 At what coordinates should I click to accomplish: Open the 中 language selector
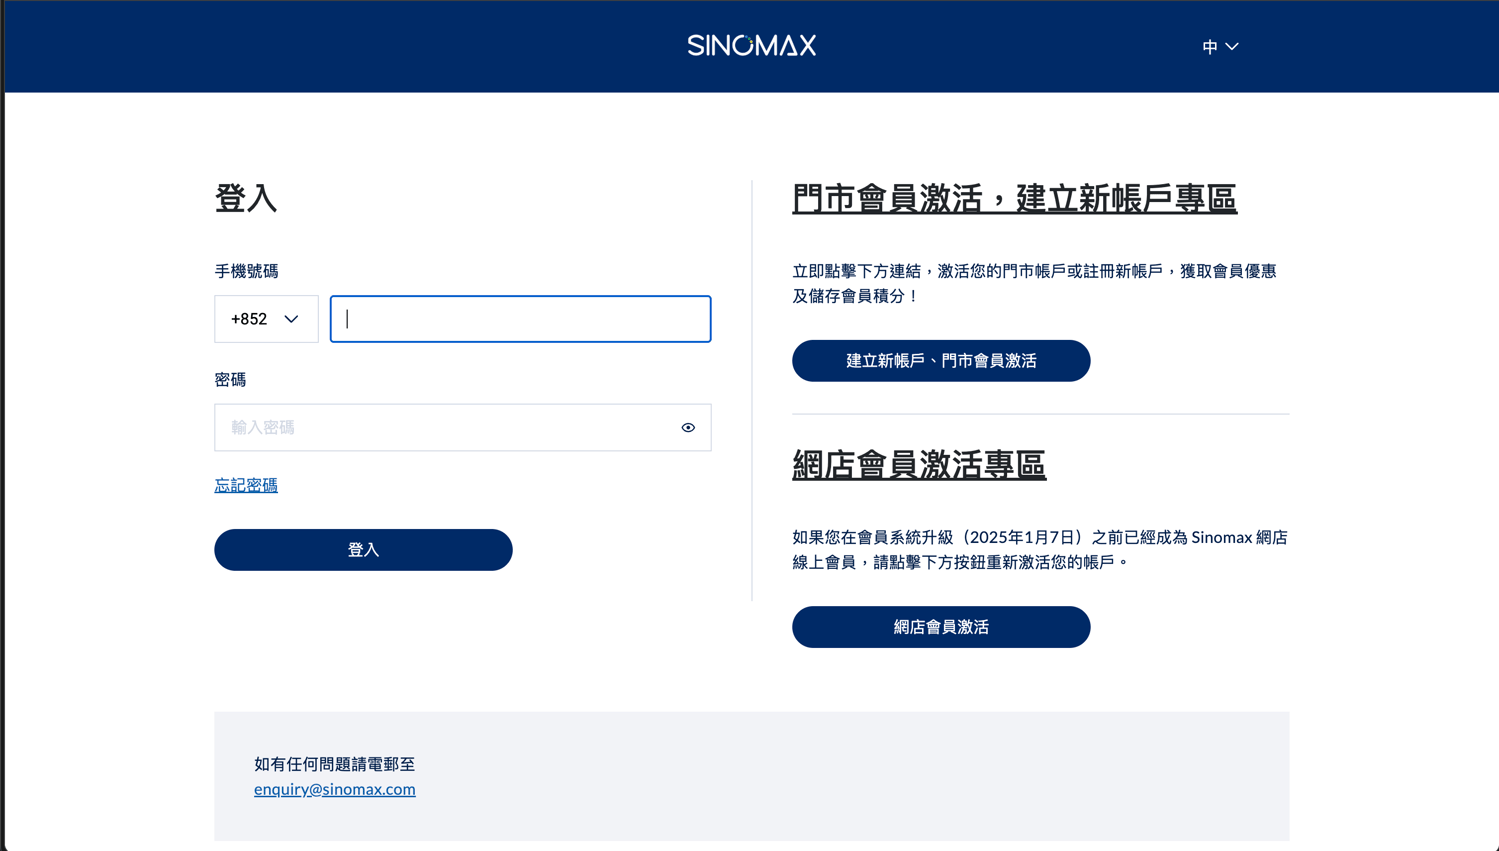1219,47
